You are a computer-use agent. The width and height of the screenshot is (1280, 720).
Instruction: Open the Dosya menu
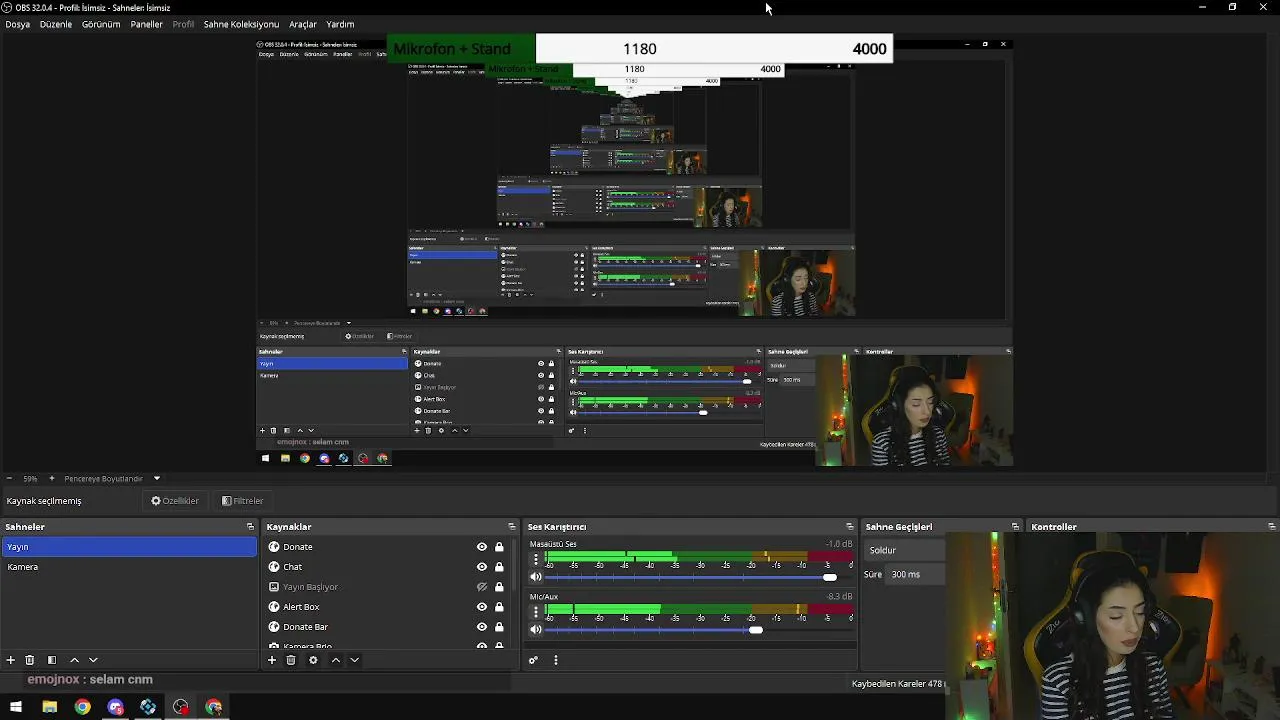coord(18,24)
